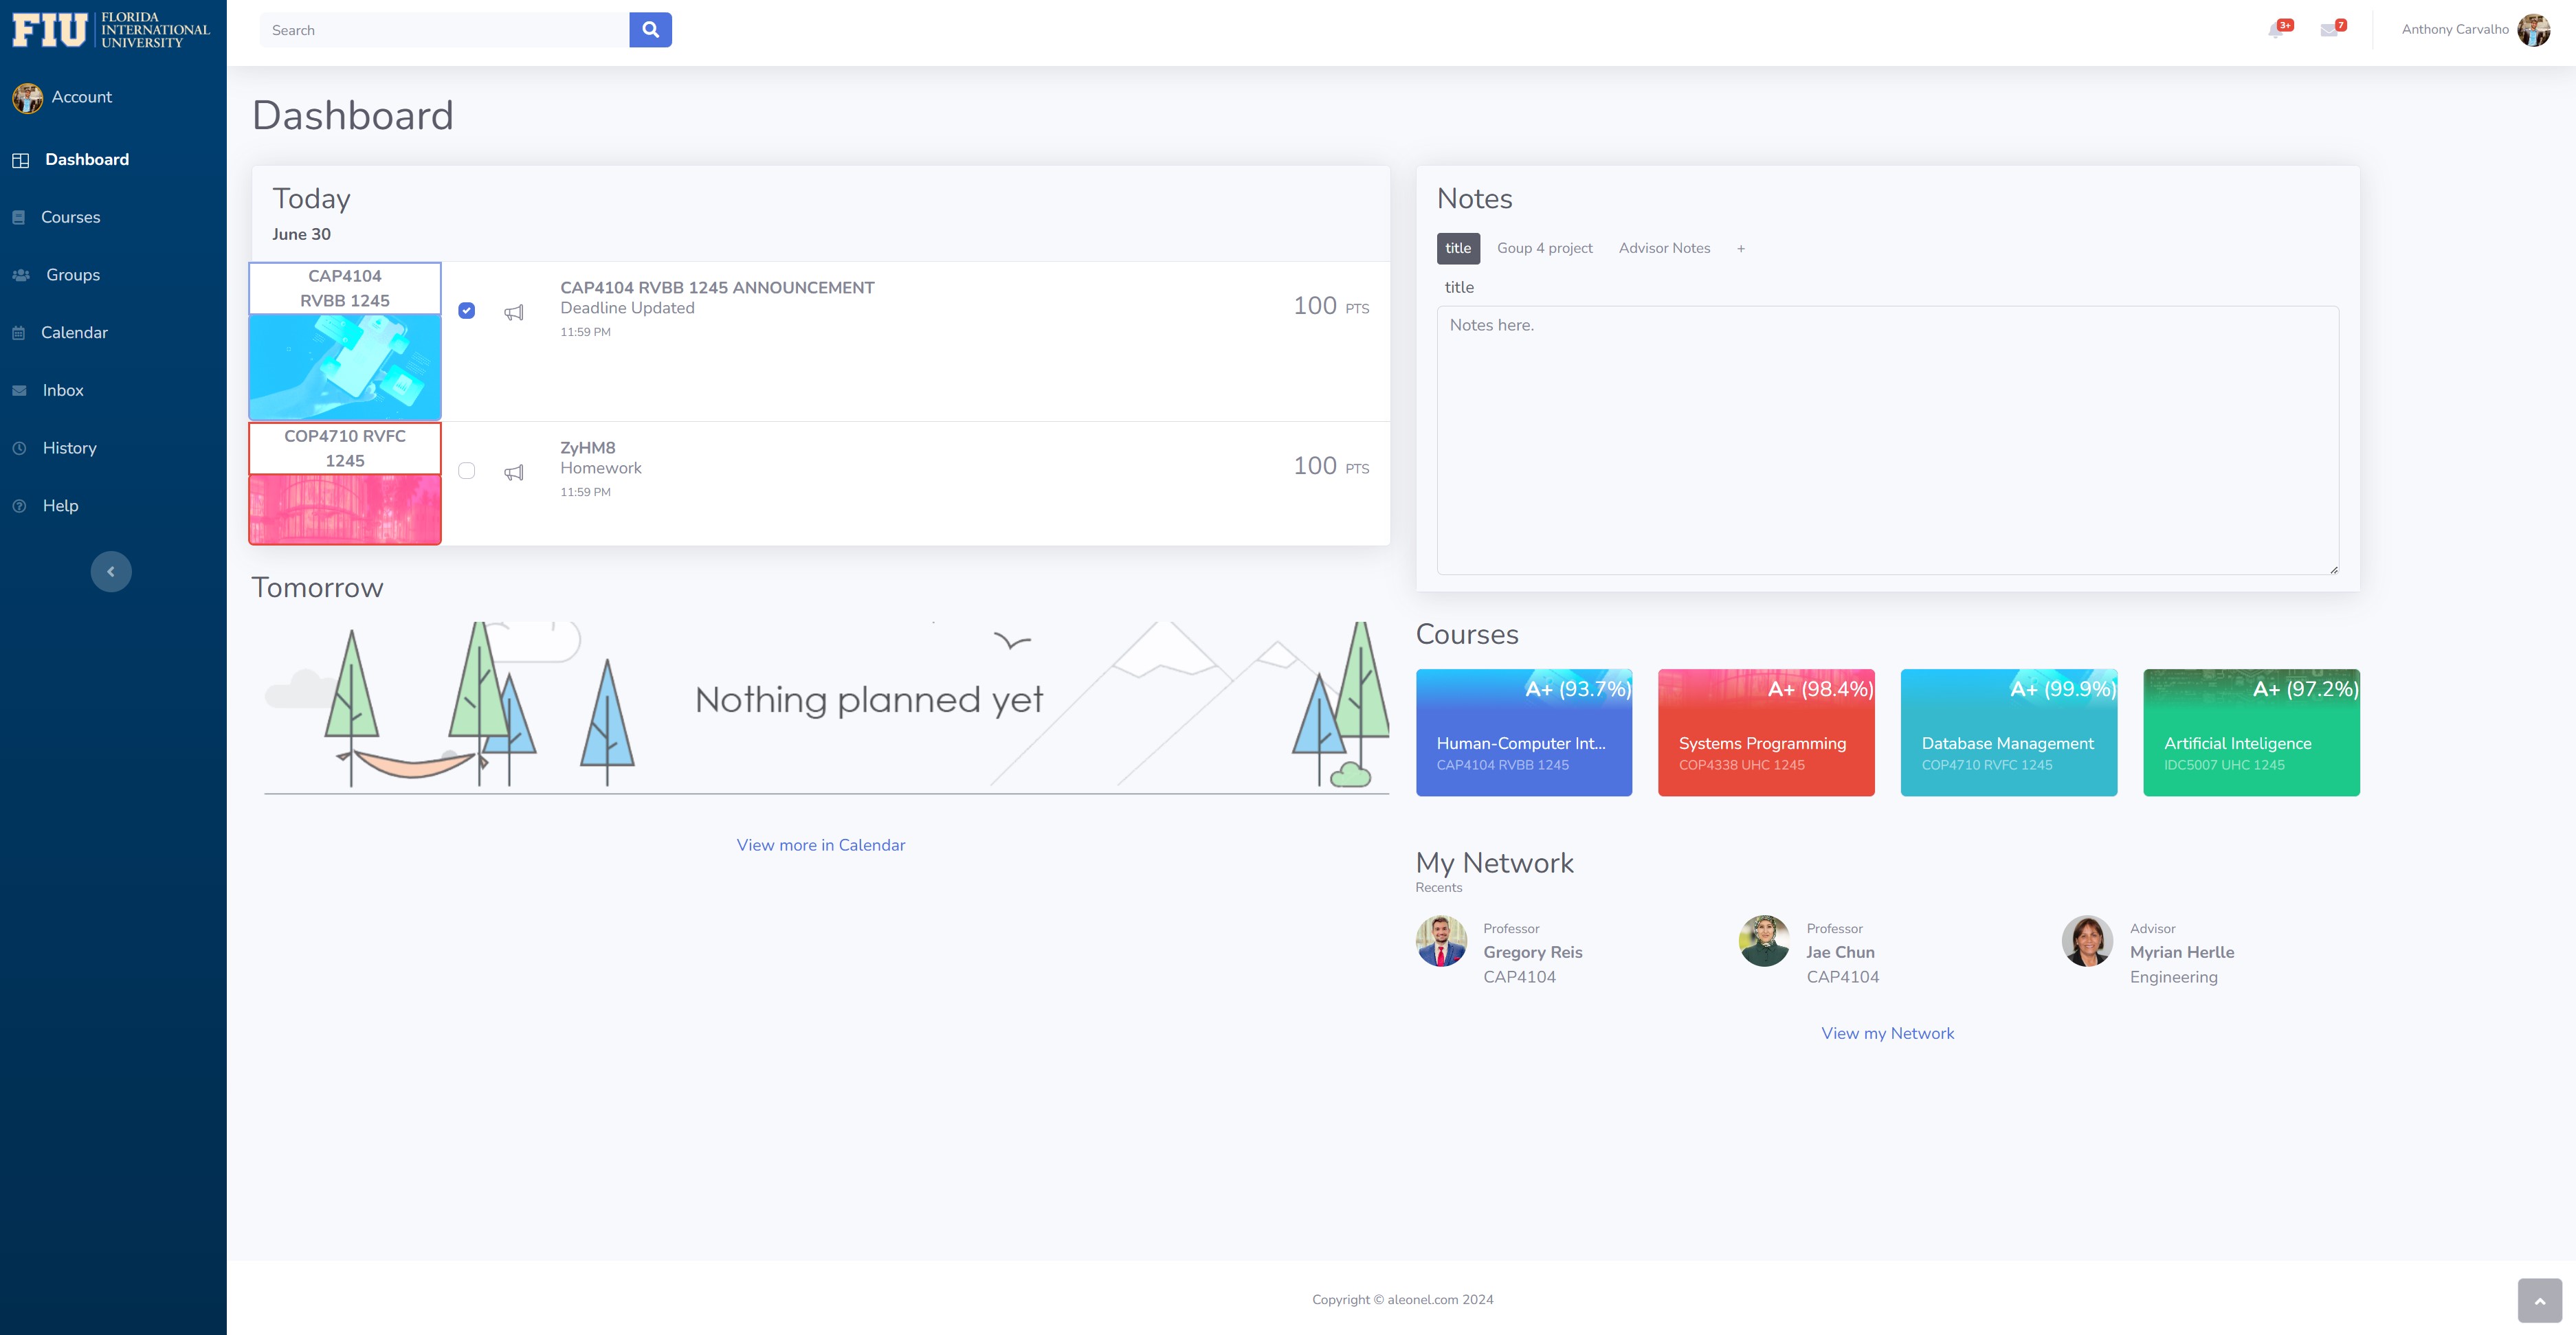Click the blue search magnifier button
The height and width of the screenshot is (1335, 2576).
click(x=650, y=30)
